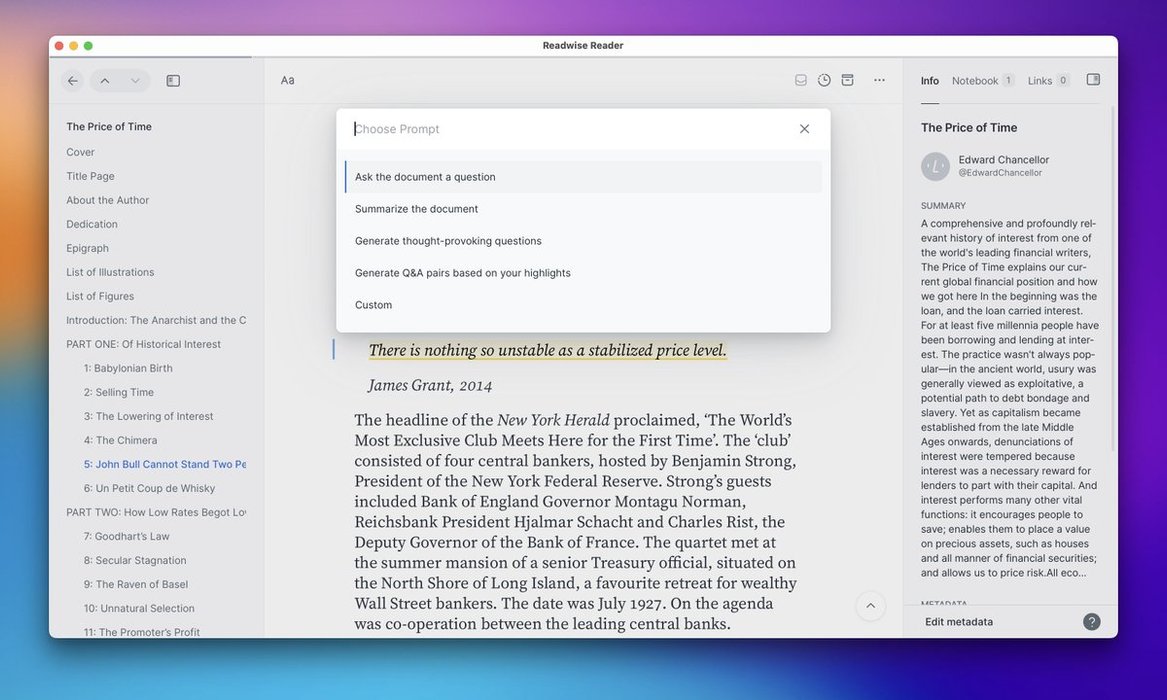
Task: Open List of Figures
Action: (100, 296)
